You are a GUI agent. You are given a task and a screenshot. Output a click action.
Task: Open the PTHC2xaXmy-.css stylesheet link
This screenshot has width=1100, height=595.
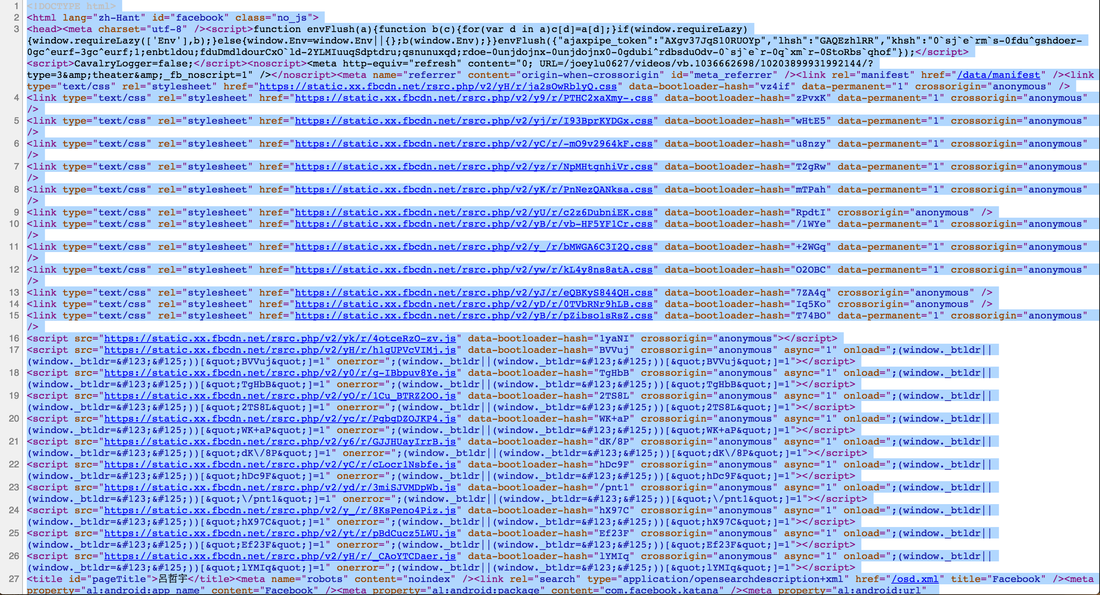tap(474, 98)
